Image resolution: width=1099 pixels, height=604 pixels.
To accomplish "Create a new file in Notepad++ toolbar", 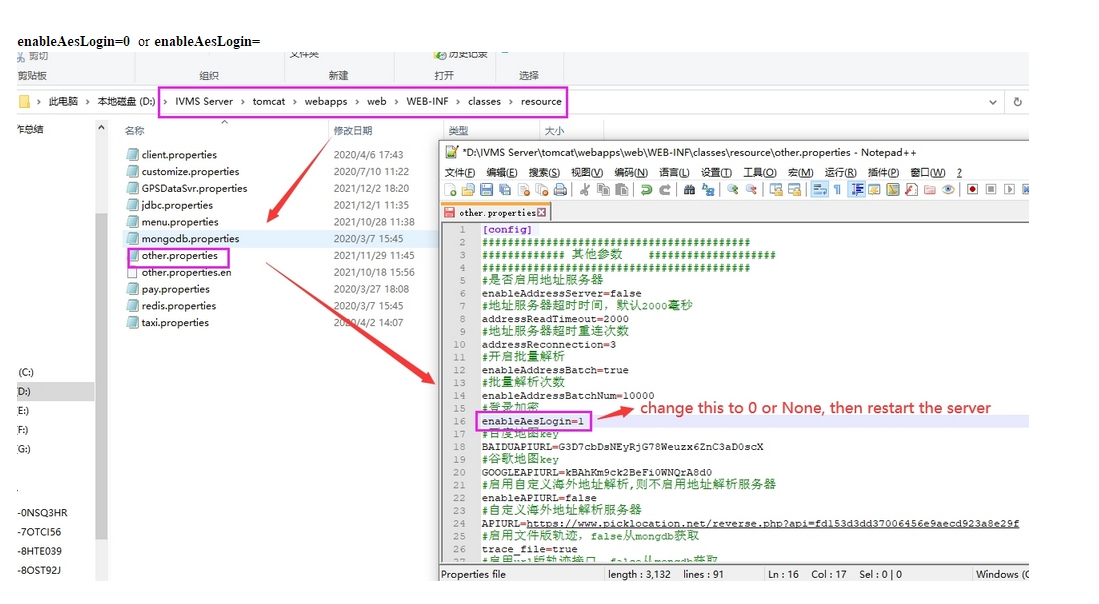I will coord(450,190).
